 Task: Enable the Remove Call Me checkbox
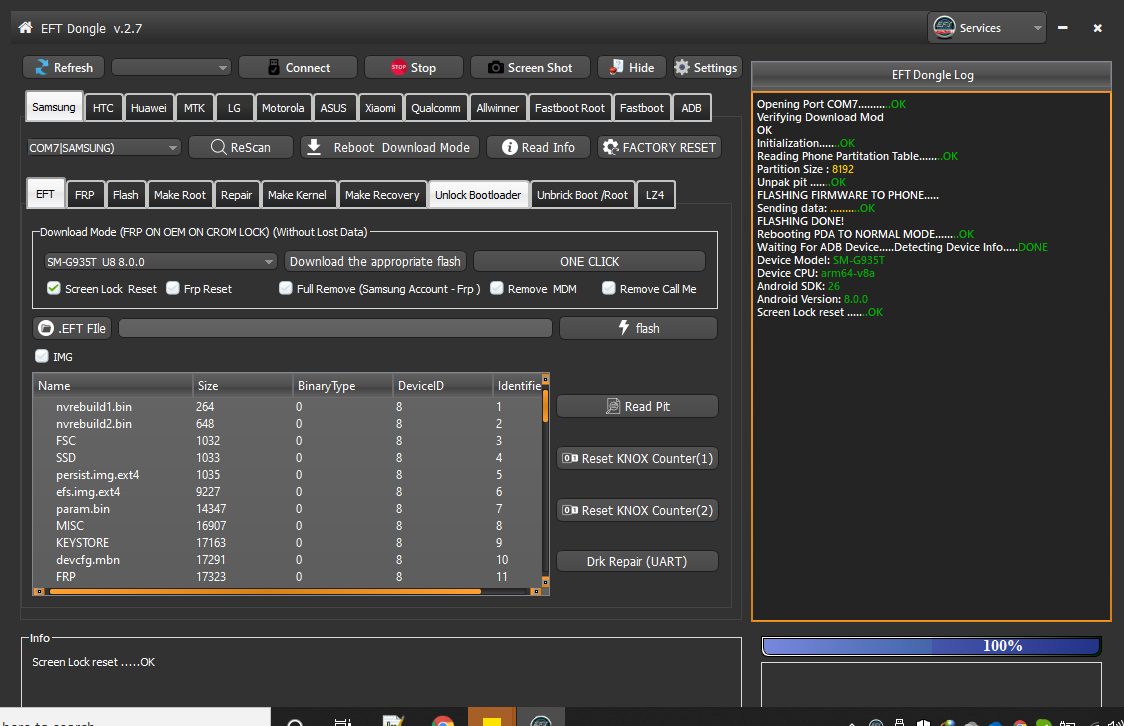[609, 288]
